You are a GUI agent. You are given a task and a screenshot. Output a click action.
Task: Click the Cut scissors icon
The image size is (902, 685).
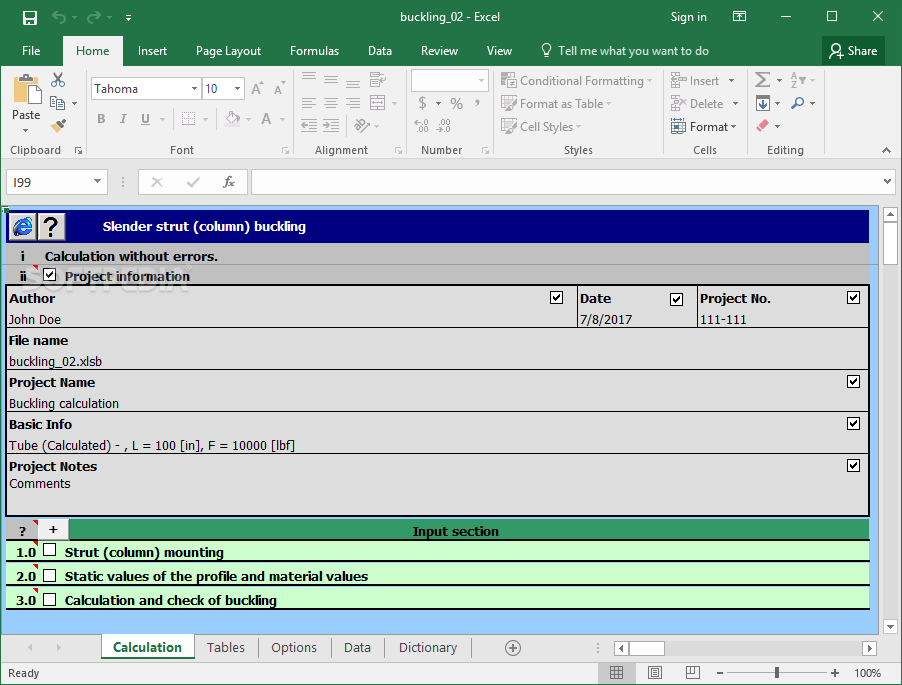58,80
